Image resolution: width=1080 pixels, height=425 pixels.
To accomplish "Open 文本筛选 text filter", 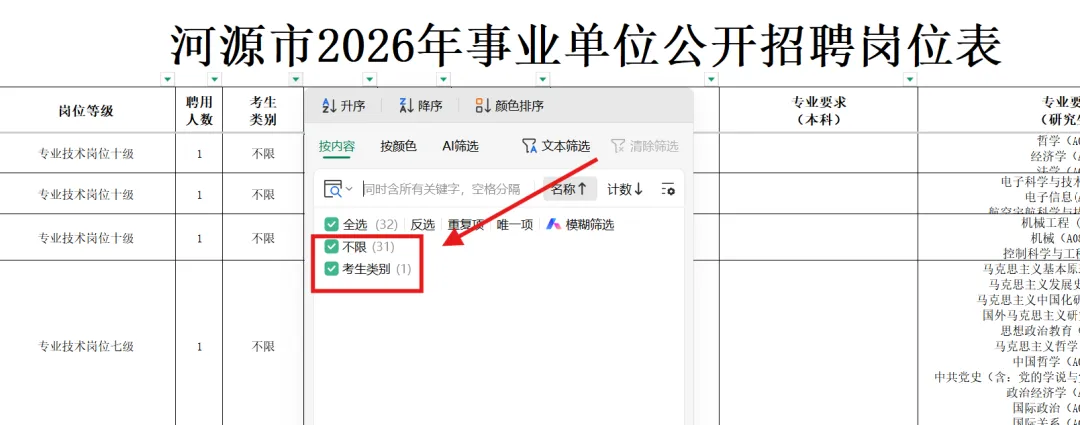I will click(x=556, y=146).
